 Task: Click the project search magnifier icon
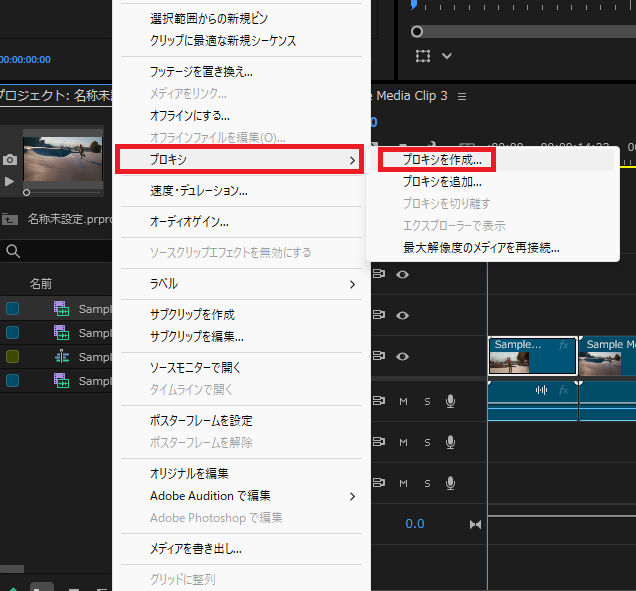(11, 251)
